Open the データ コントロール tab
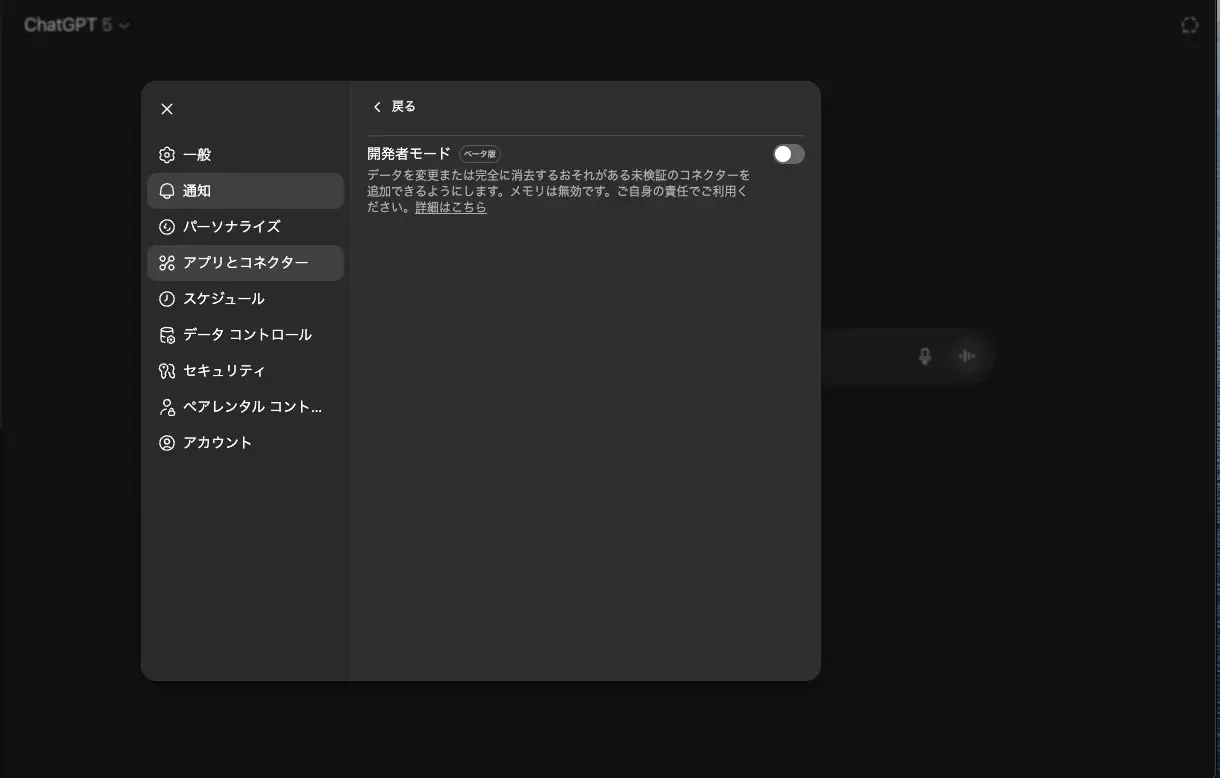 coord(245,335)
